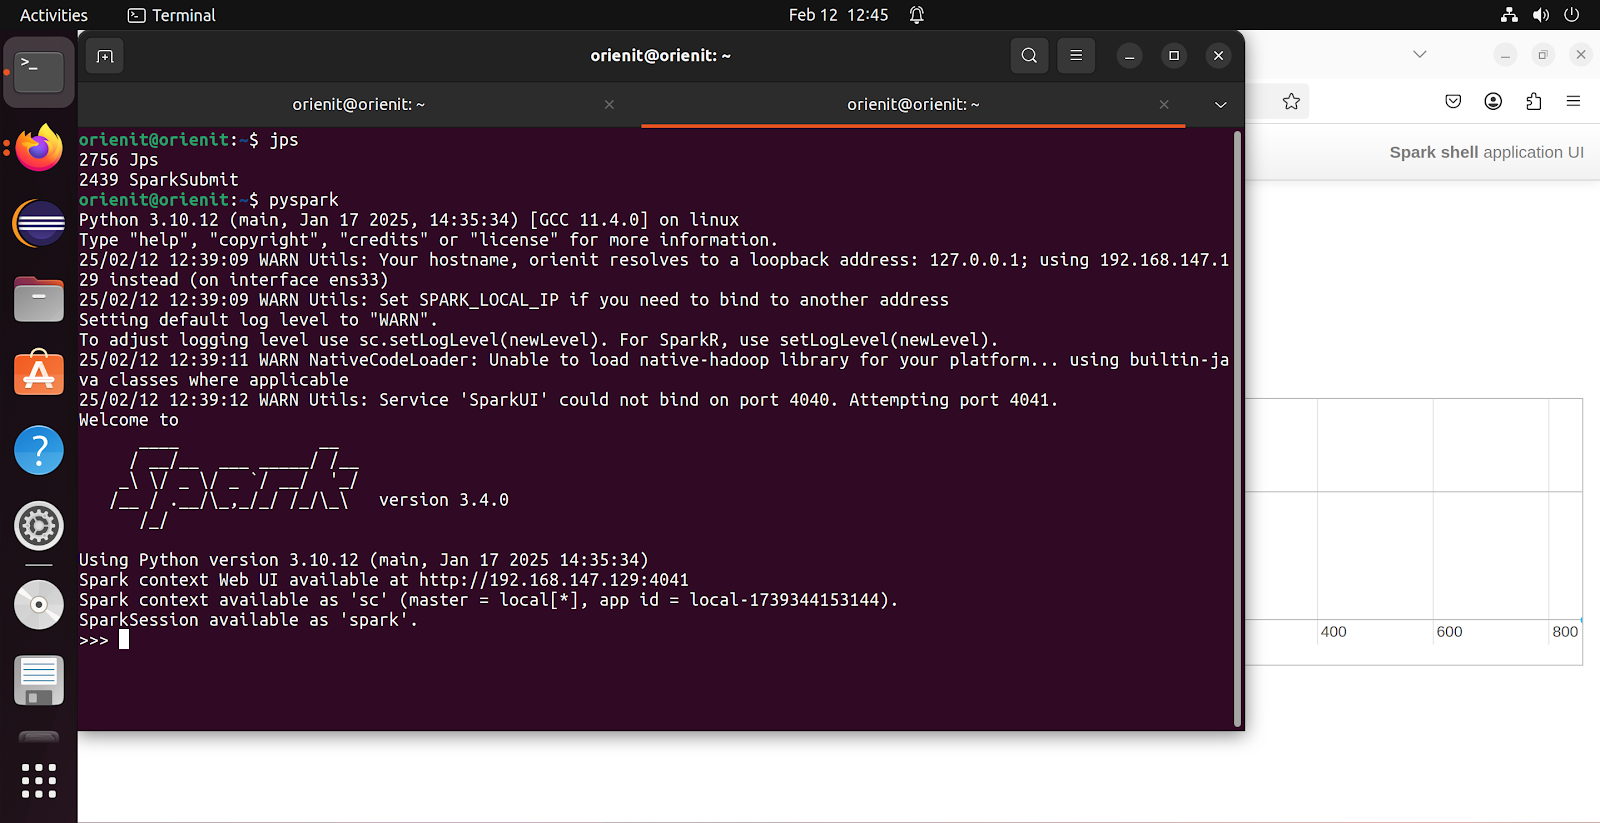The image size is (1600, 823).
Task: Click "SparkSession available as 'spark'" line
Action: tap(248, 620)
